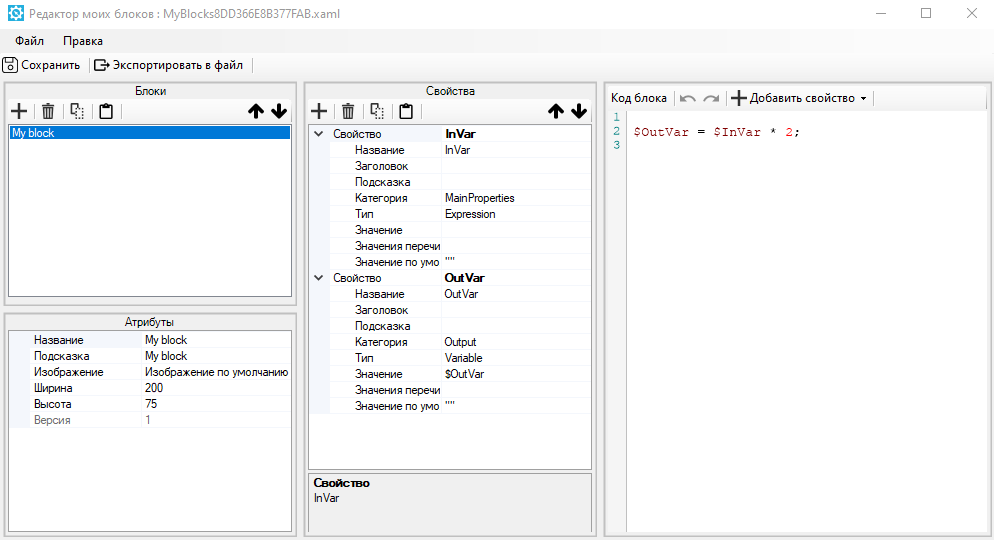Add a new block in Блоки panel
This screenshot has height=540, width=994.
[18, 111]
